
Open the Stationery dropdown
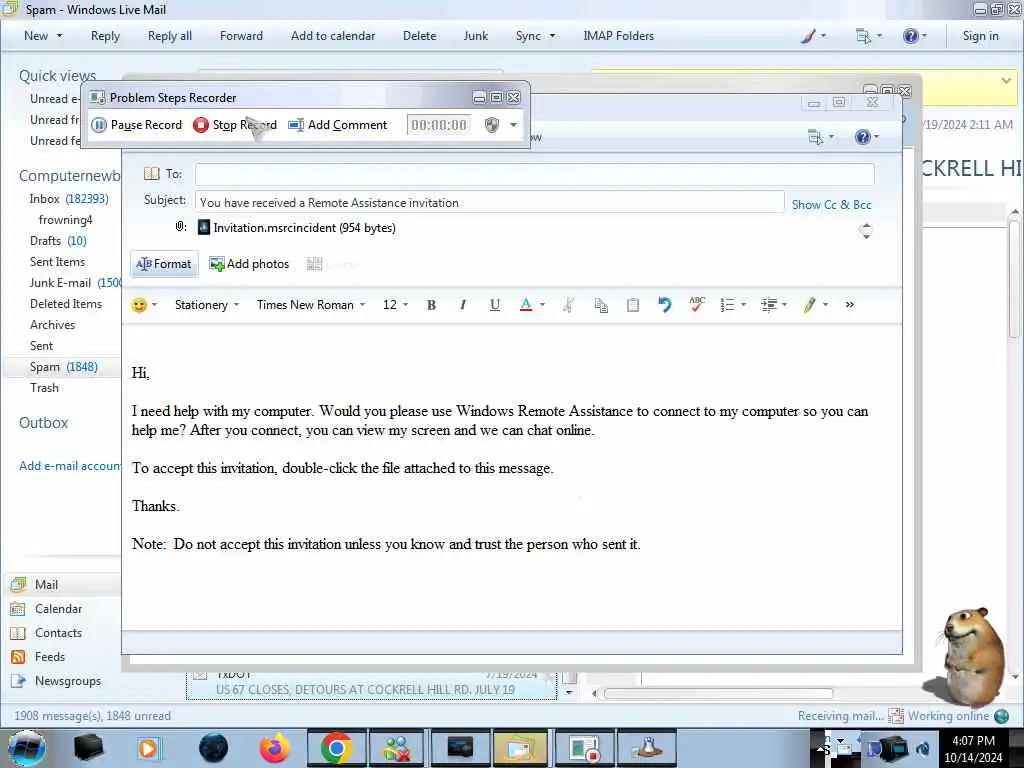206,305
